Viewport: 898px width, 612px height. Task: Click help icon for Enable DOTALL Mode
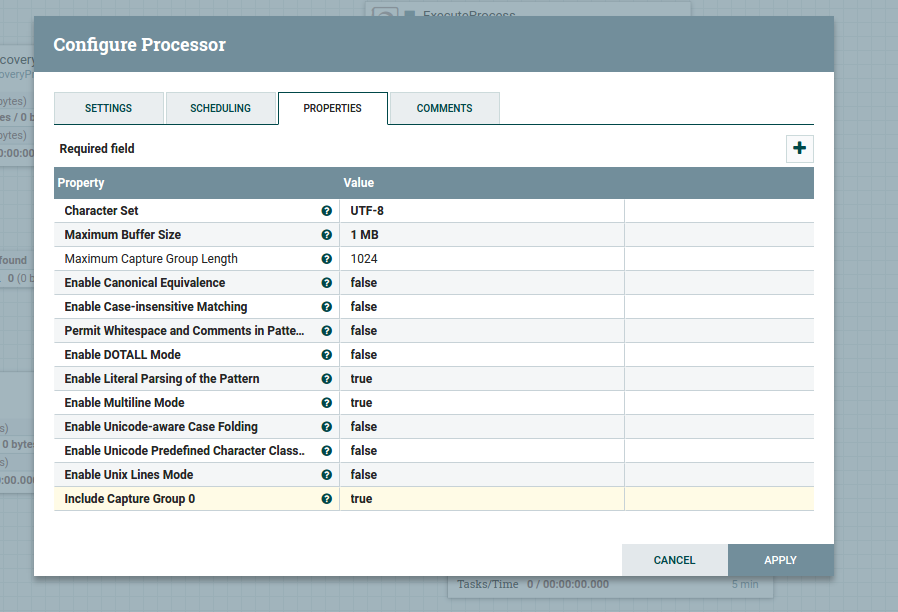tap(326, 355)
